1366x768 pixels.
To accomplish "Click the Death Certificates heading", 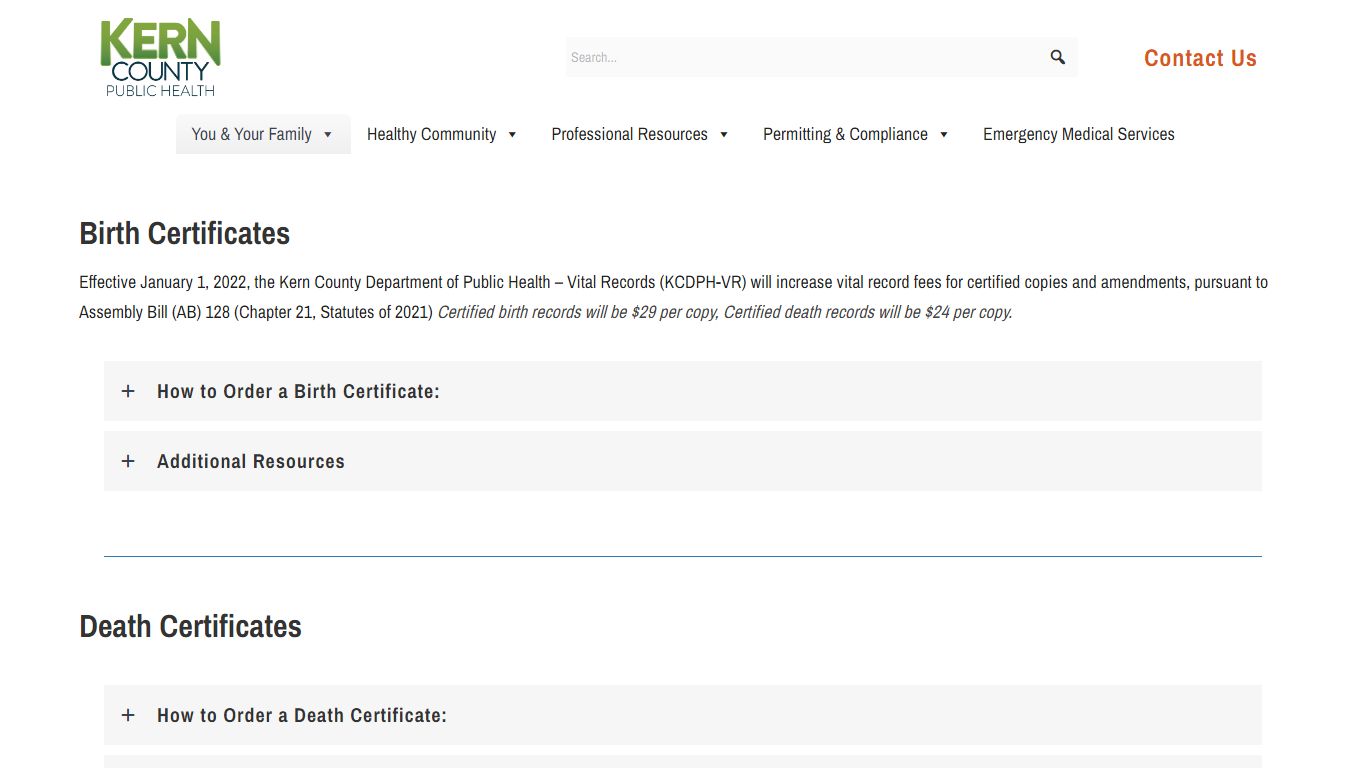I will (x=190, y=626).
